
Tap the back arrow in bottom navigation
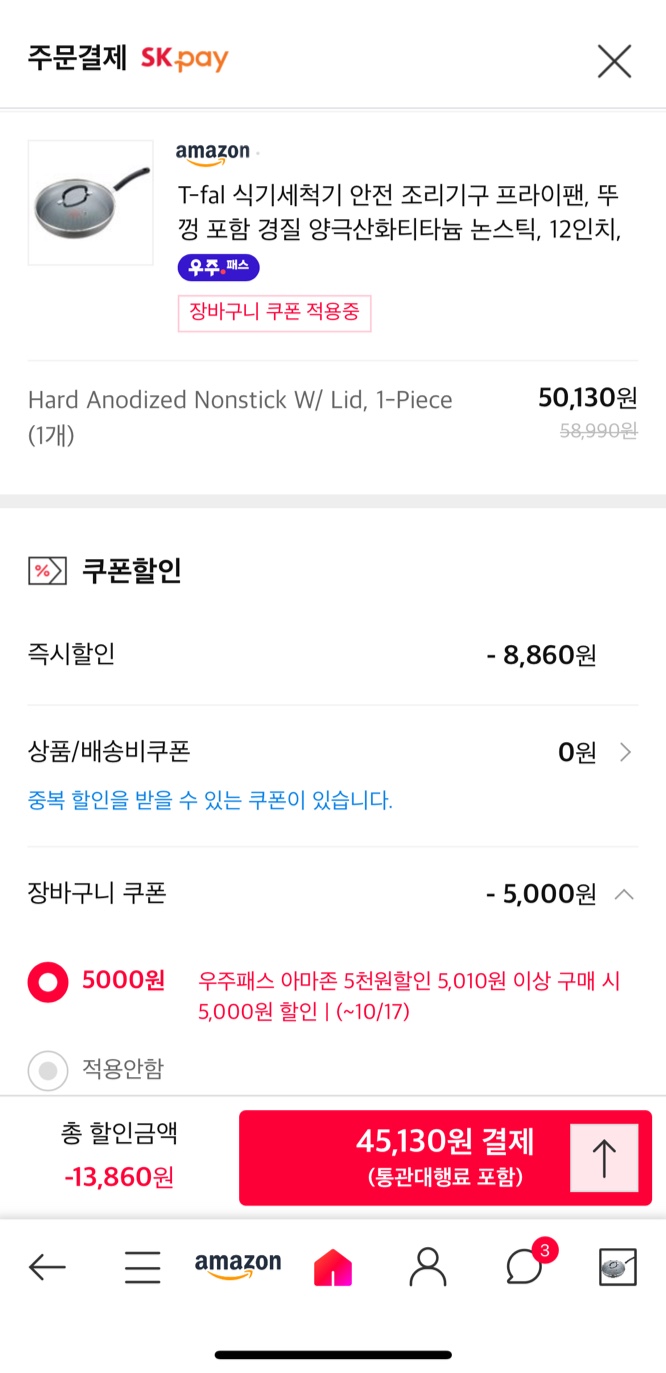point(47,1267)
